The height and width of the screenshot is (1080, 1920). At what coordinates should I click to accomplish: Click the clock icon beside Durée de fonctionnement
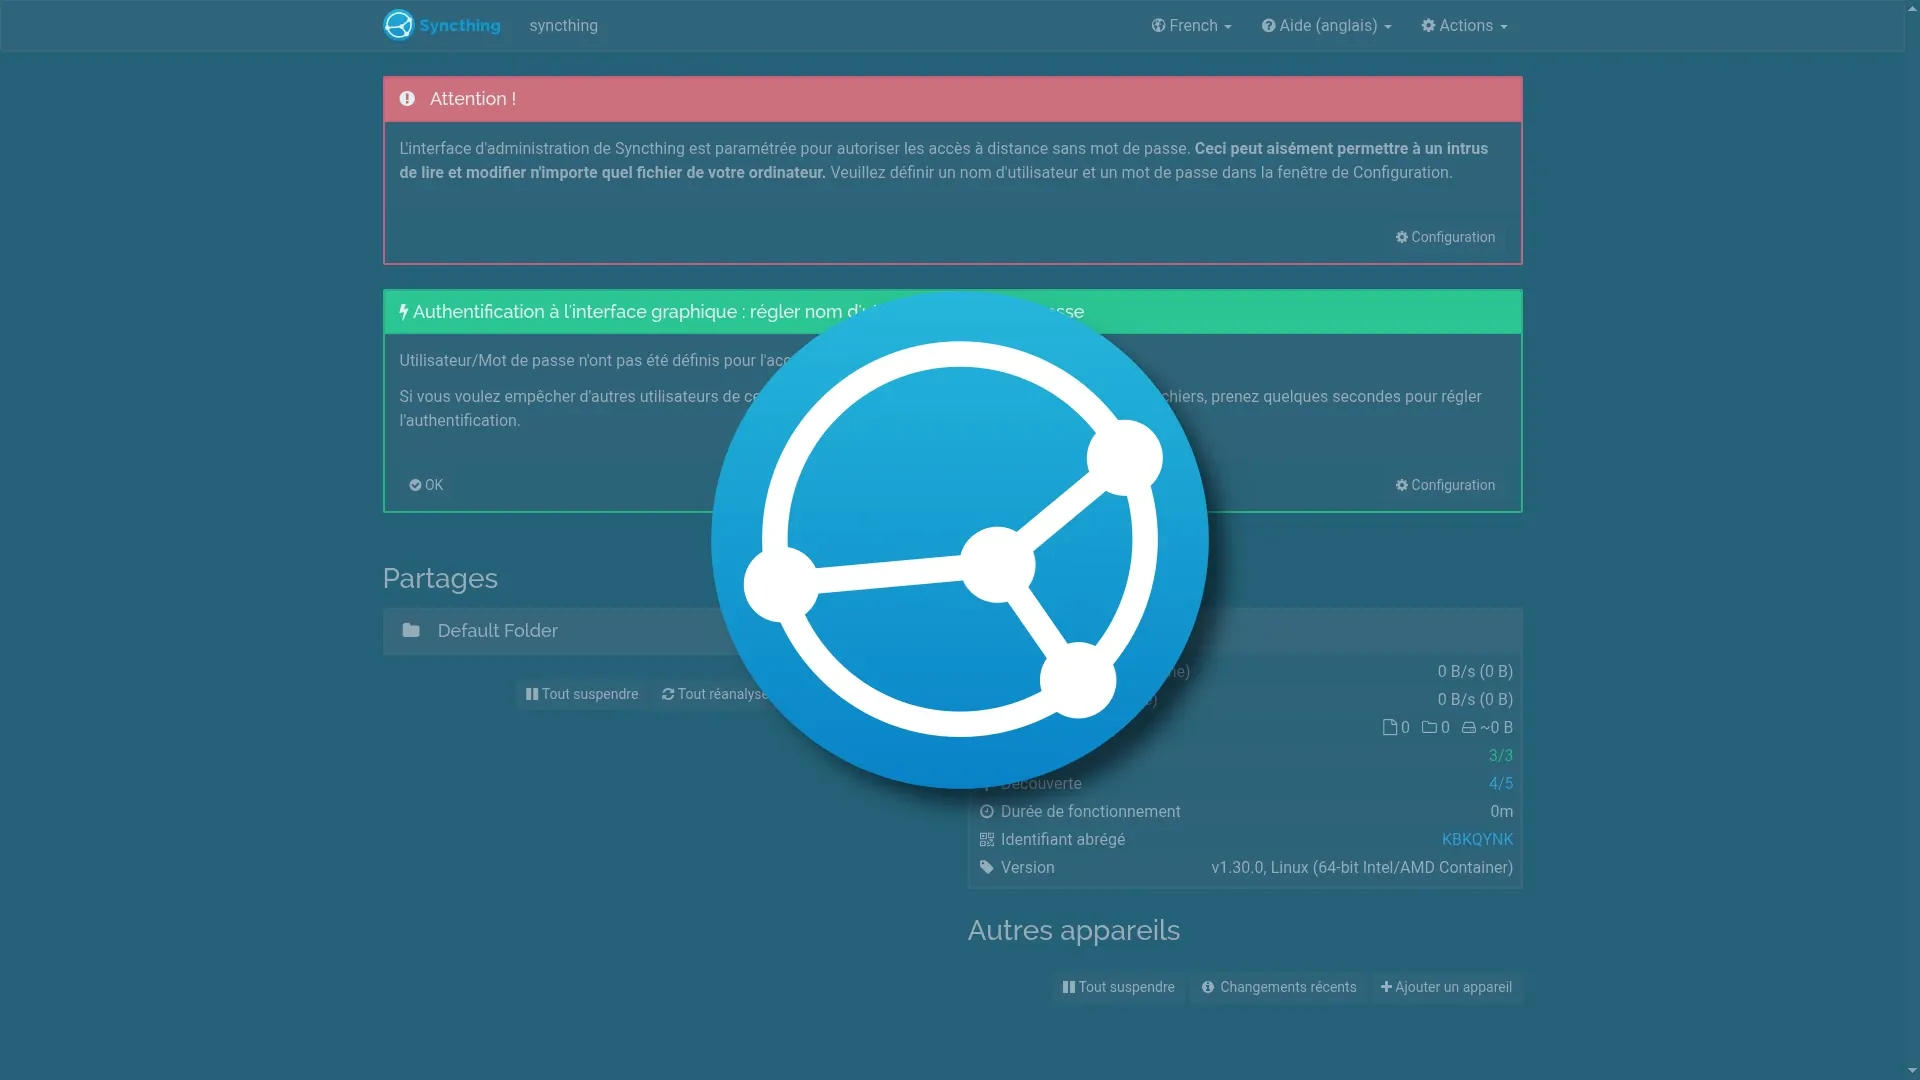click(988, 812)
